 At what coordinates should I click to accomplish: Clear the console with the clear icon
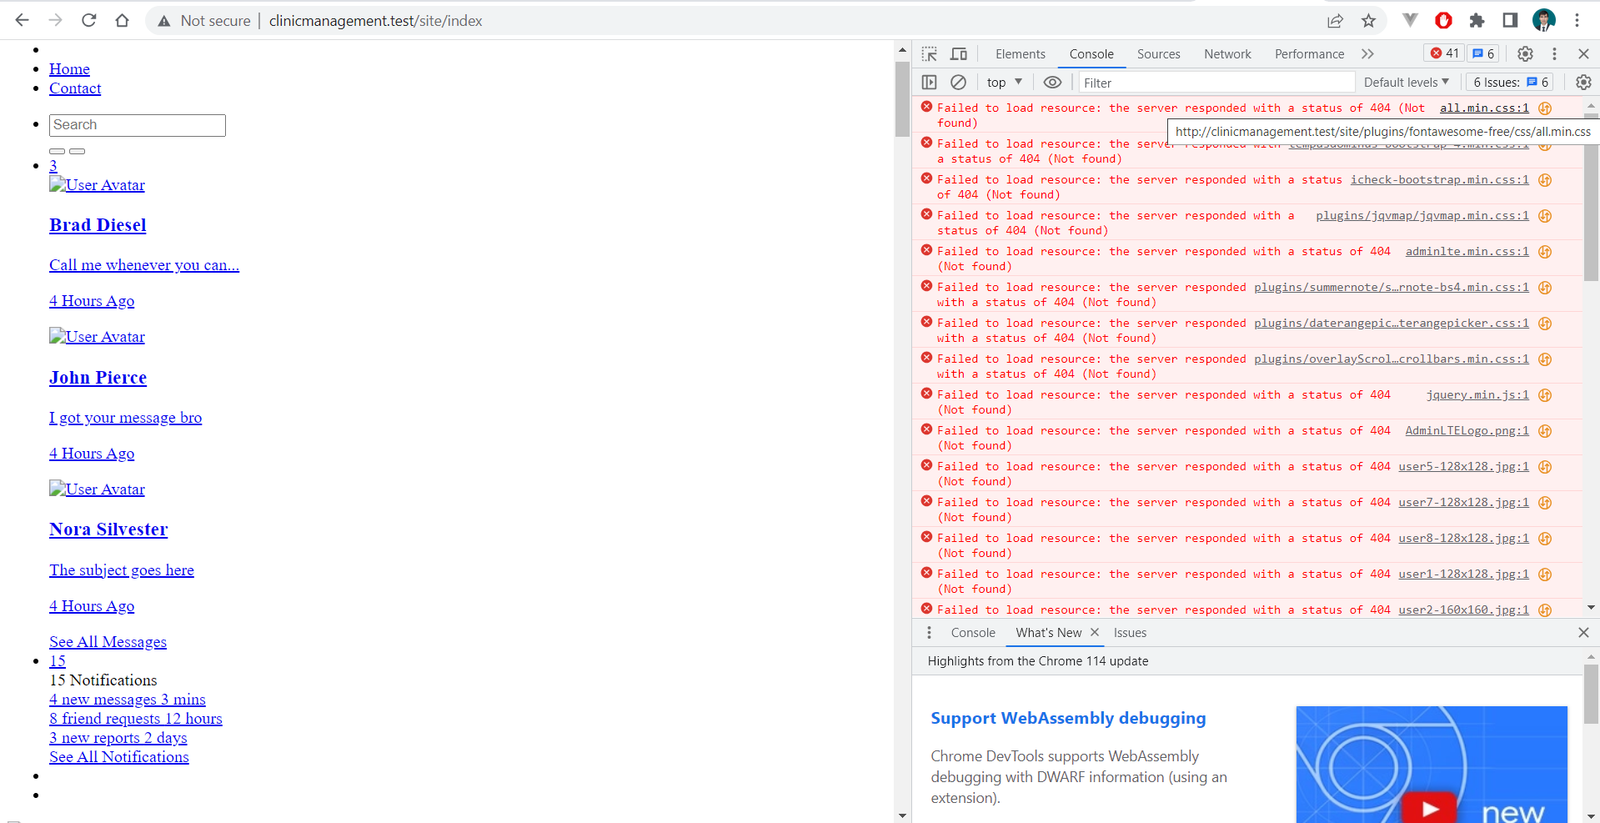tap(958, 82)
